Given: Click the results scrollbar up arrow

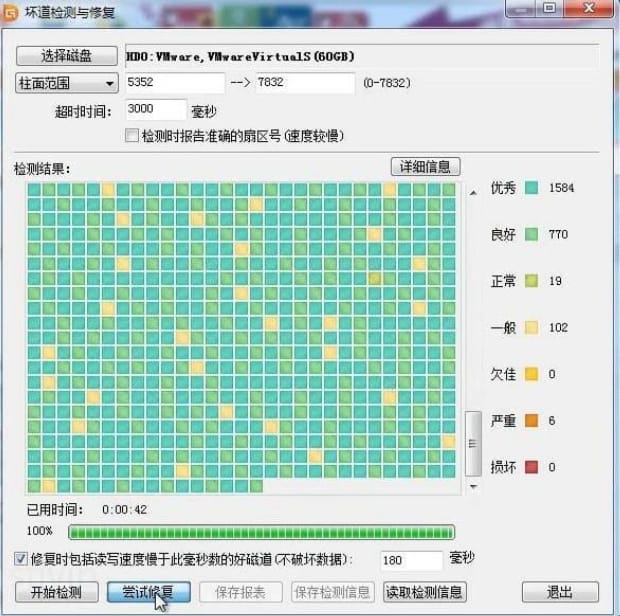Looking at the screenshot, I should (x=473, y=192).
